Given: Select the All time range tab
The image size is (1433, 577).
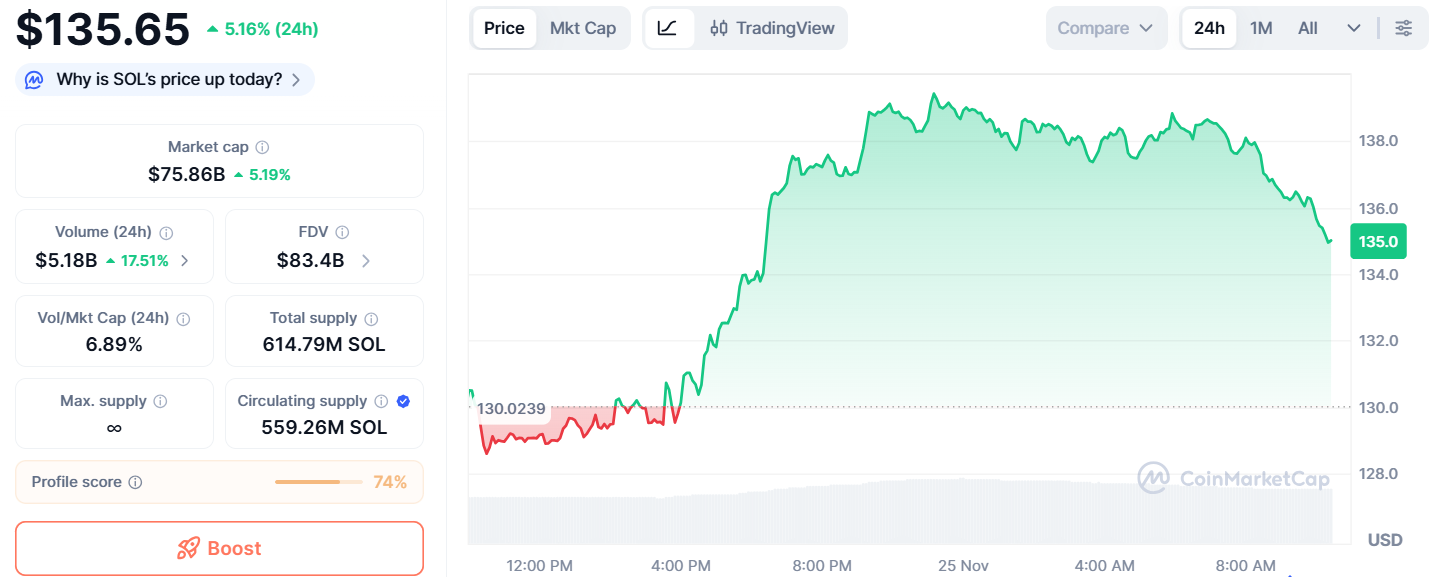Looking at the screenshot, I should point(1308,28).
